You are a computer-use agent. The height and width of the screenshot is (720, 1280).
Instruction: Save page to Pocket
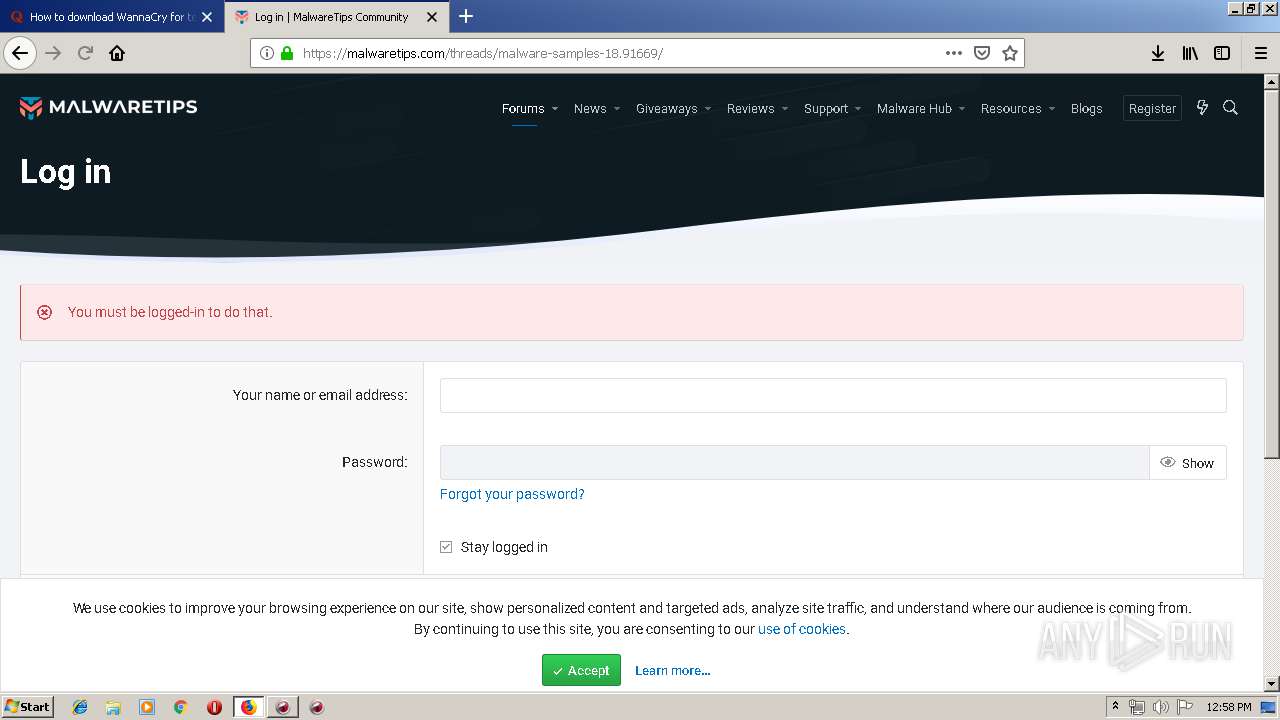[x=982, y=53]
